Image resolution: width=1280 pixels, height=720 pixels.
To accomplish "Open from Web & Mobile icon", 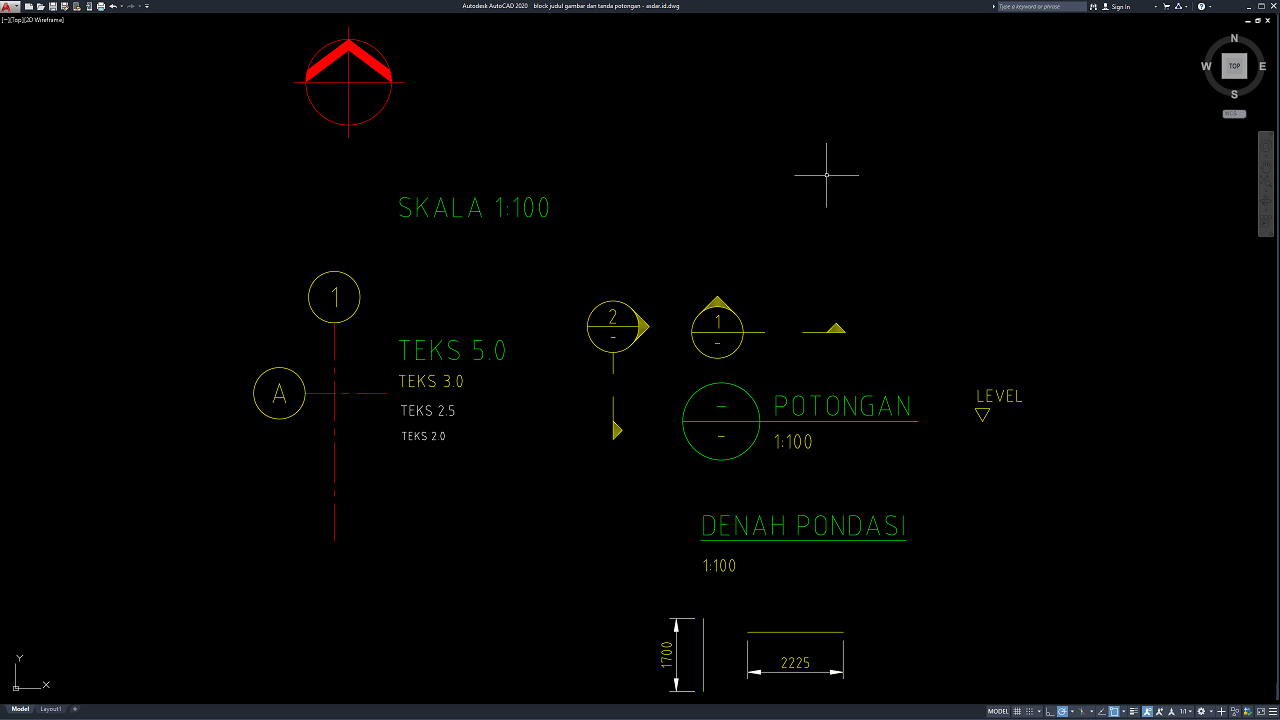I will click(77, 6).
